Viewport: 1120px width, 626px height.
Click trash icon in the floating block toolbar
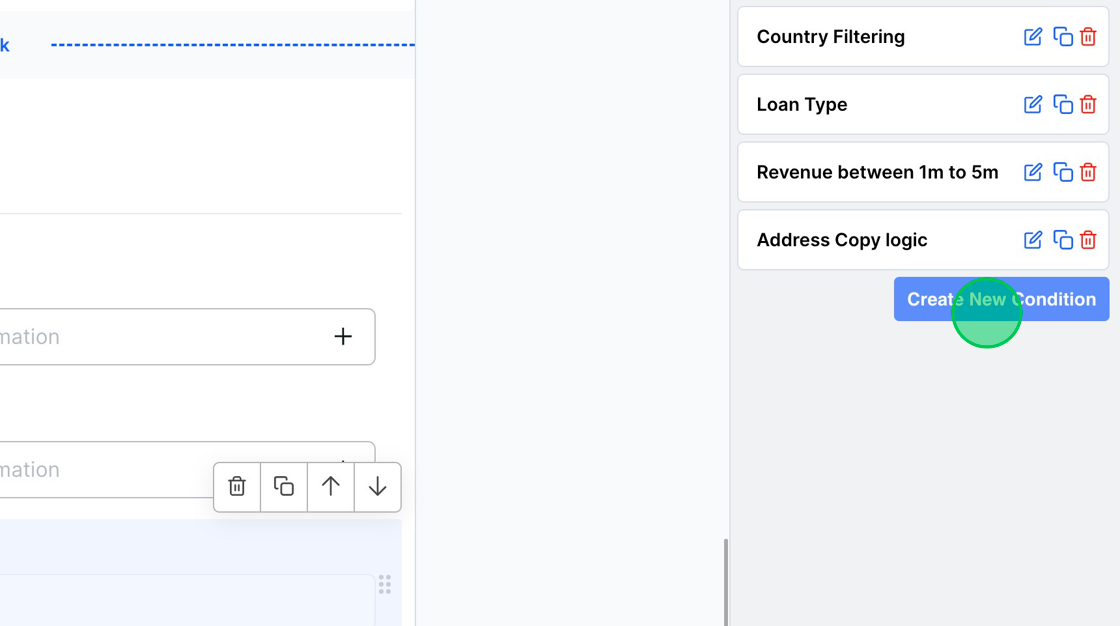point(237,487)
